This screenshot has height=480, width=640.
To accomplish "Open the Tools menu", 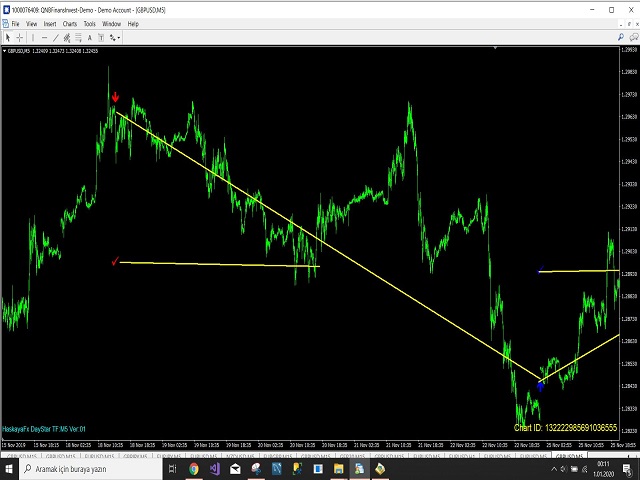I will 89,24.
